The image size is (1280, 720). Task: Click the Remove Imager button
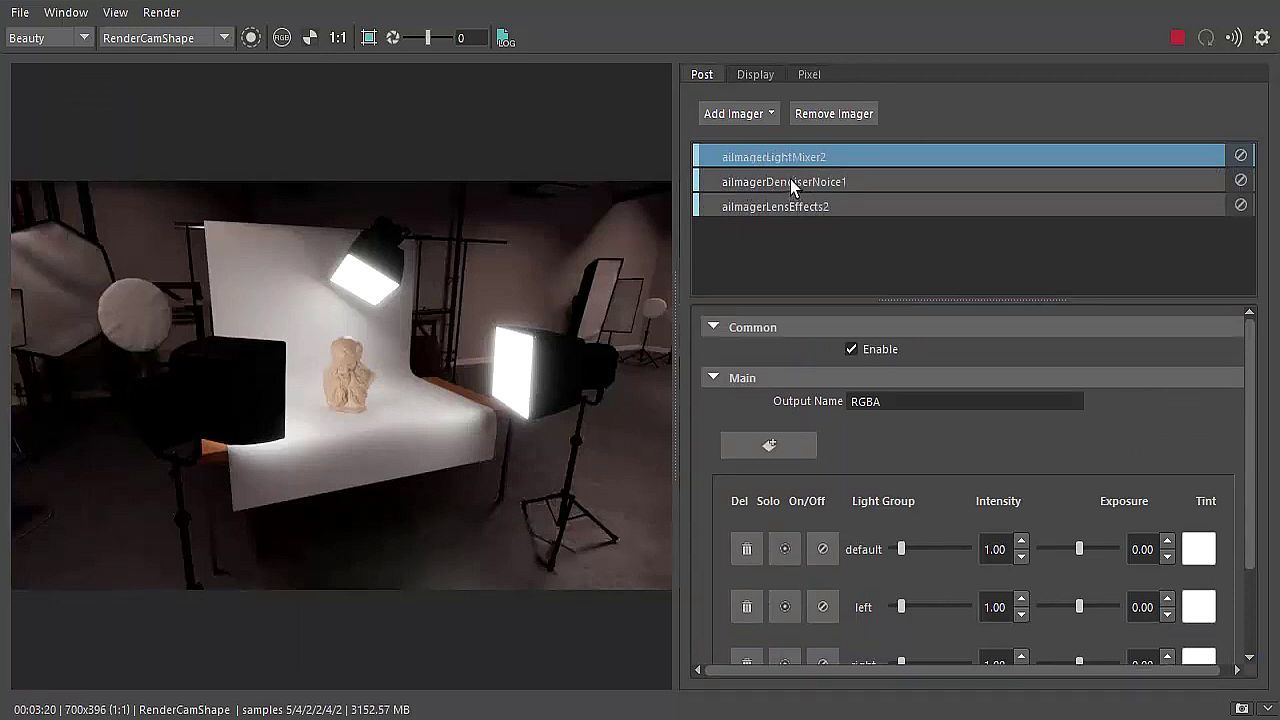(x=834, y=114)
